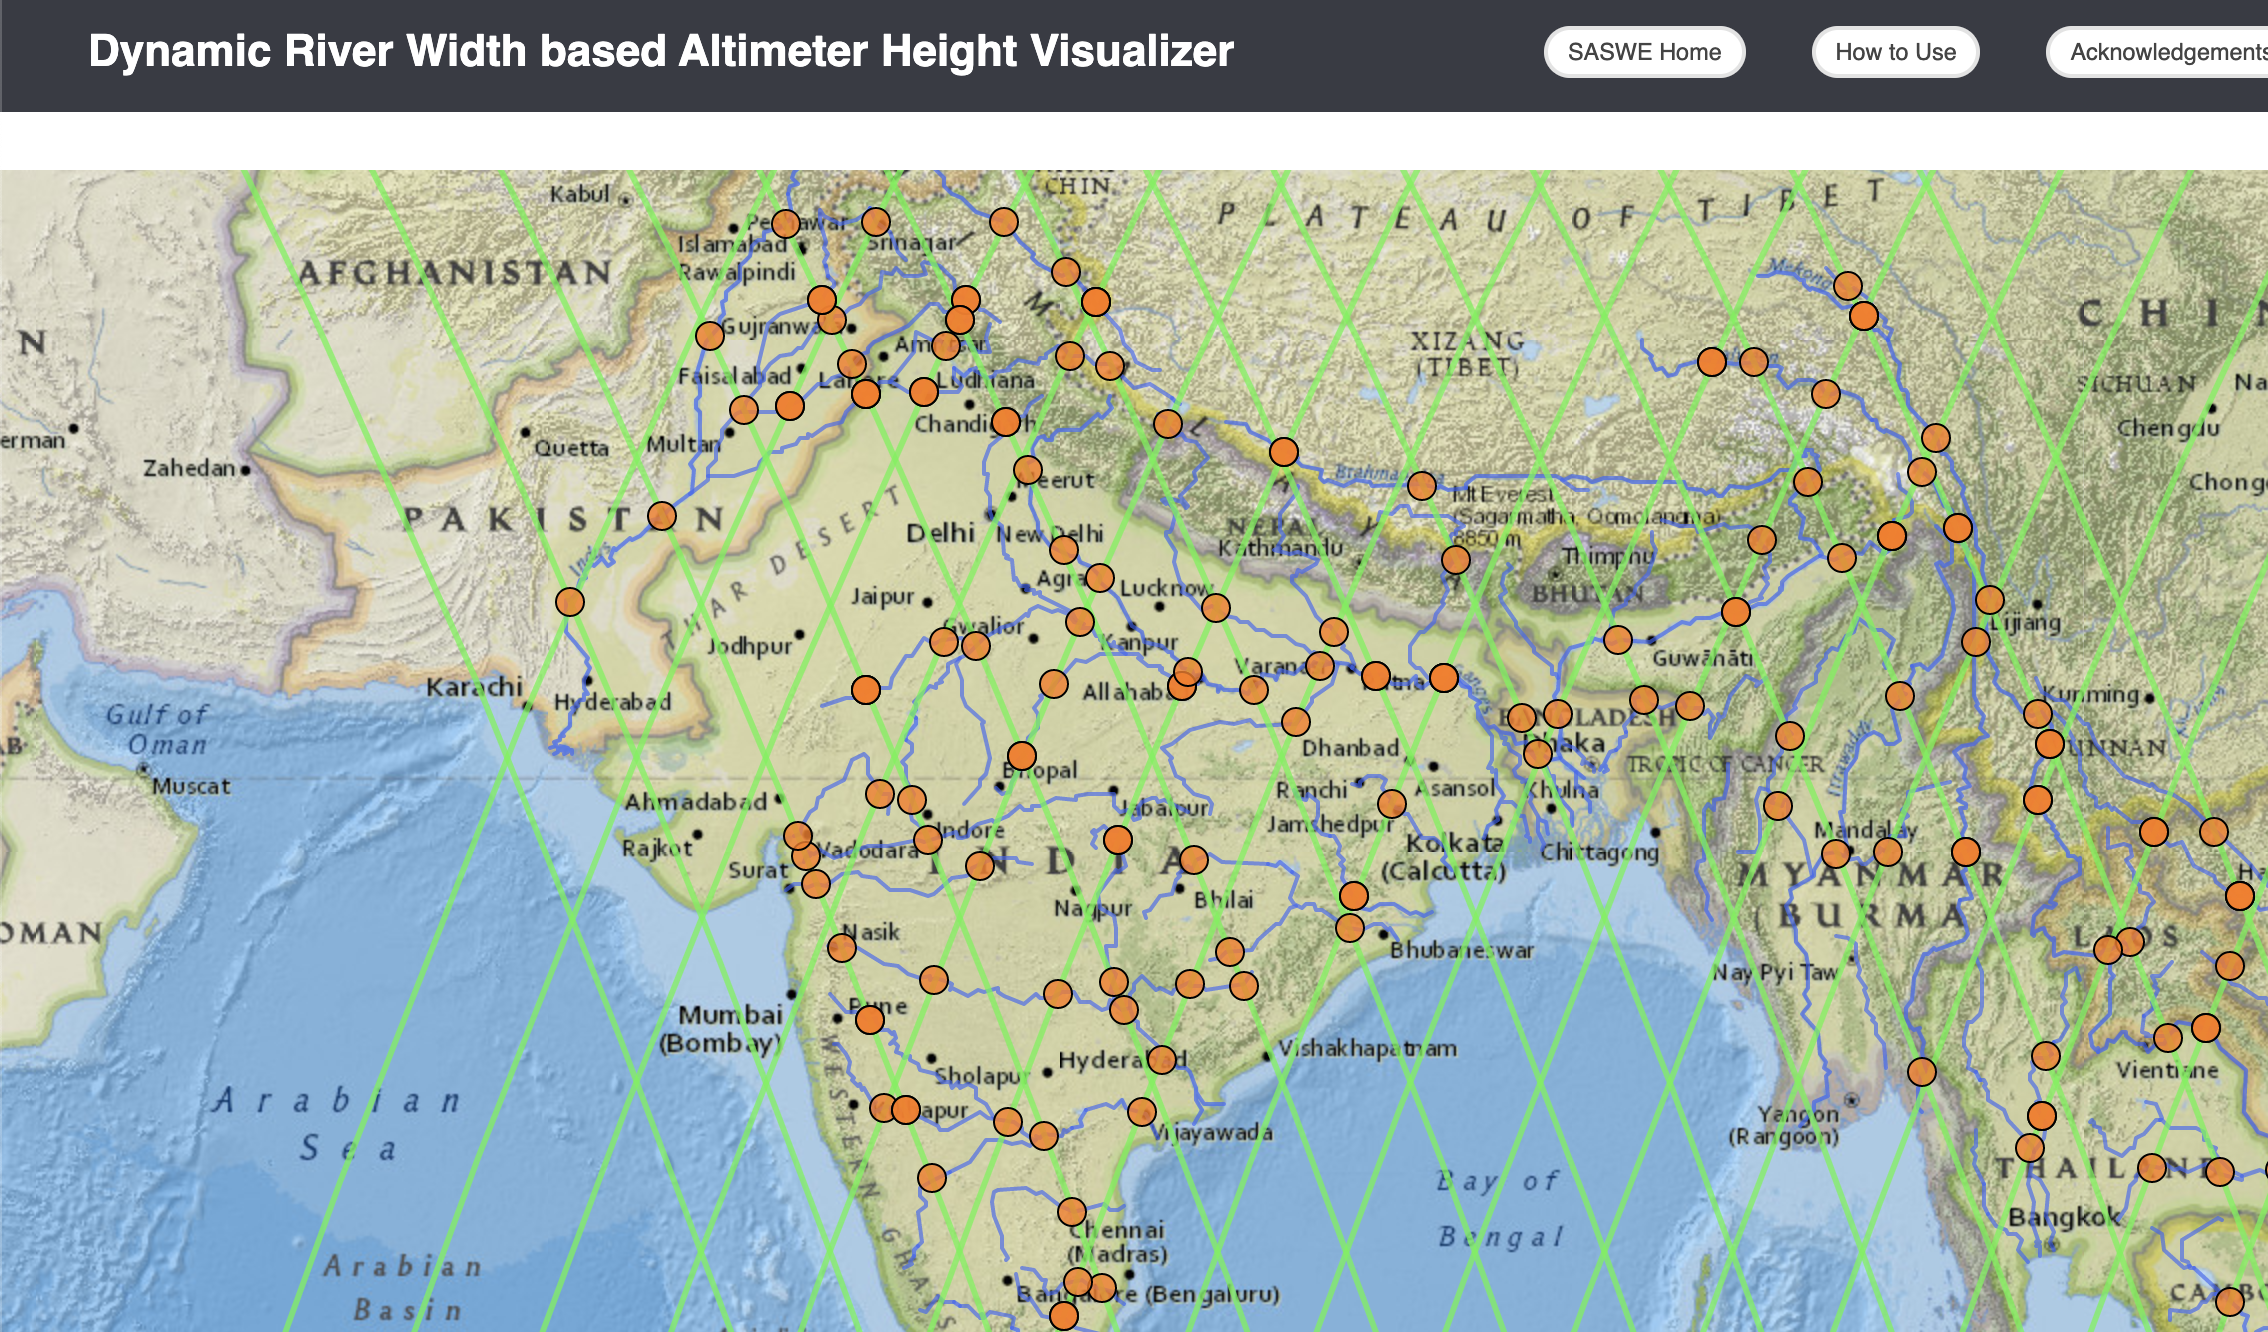The width and height of the screenshot is (2268, 1332).
Task: Choose the marker overlapping Hyderabad, India label
Action: [1162, 1059]
